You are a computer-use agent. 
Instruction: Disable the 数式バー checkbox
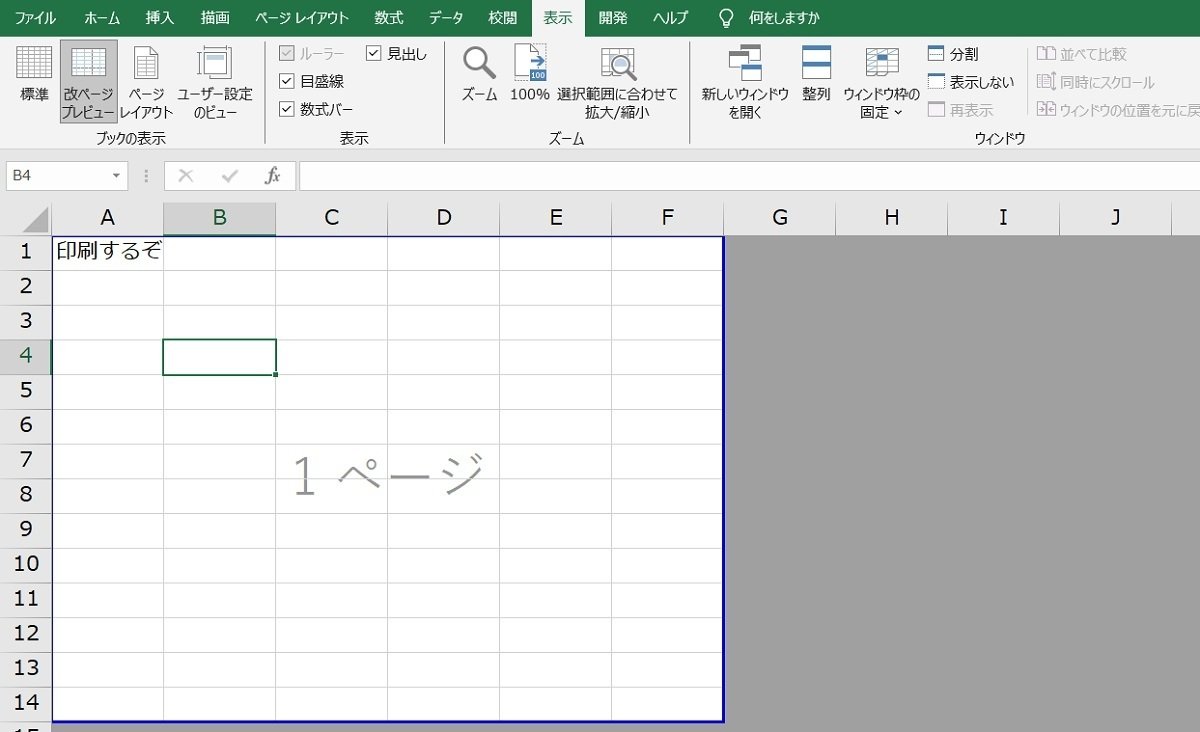tap(286, 108)
